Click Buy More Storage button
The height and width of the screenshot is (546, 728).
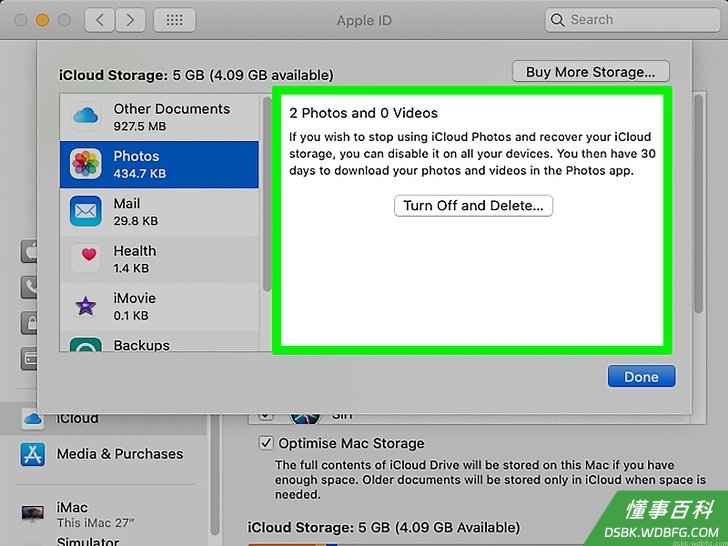pyautogui.click(x=591, y=72)
